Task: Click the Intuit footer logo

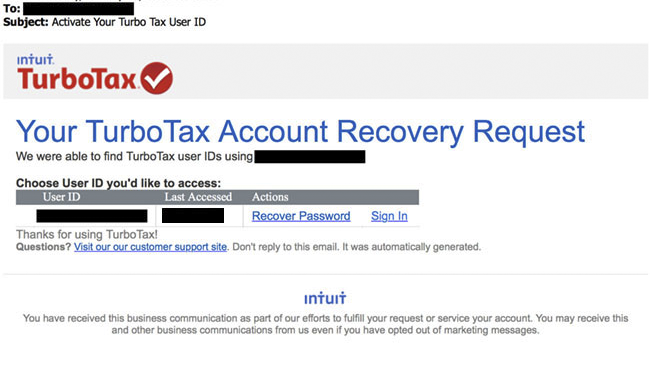Action: click(x=325, y=298)
